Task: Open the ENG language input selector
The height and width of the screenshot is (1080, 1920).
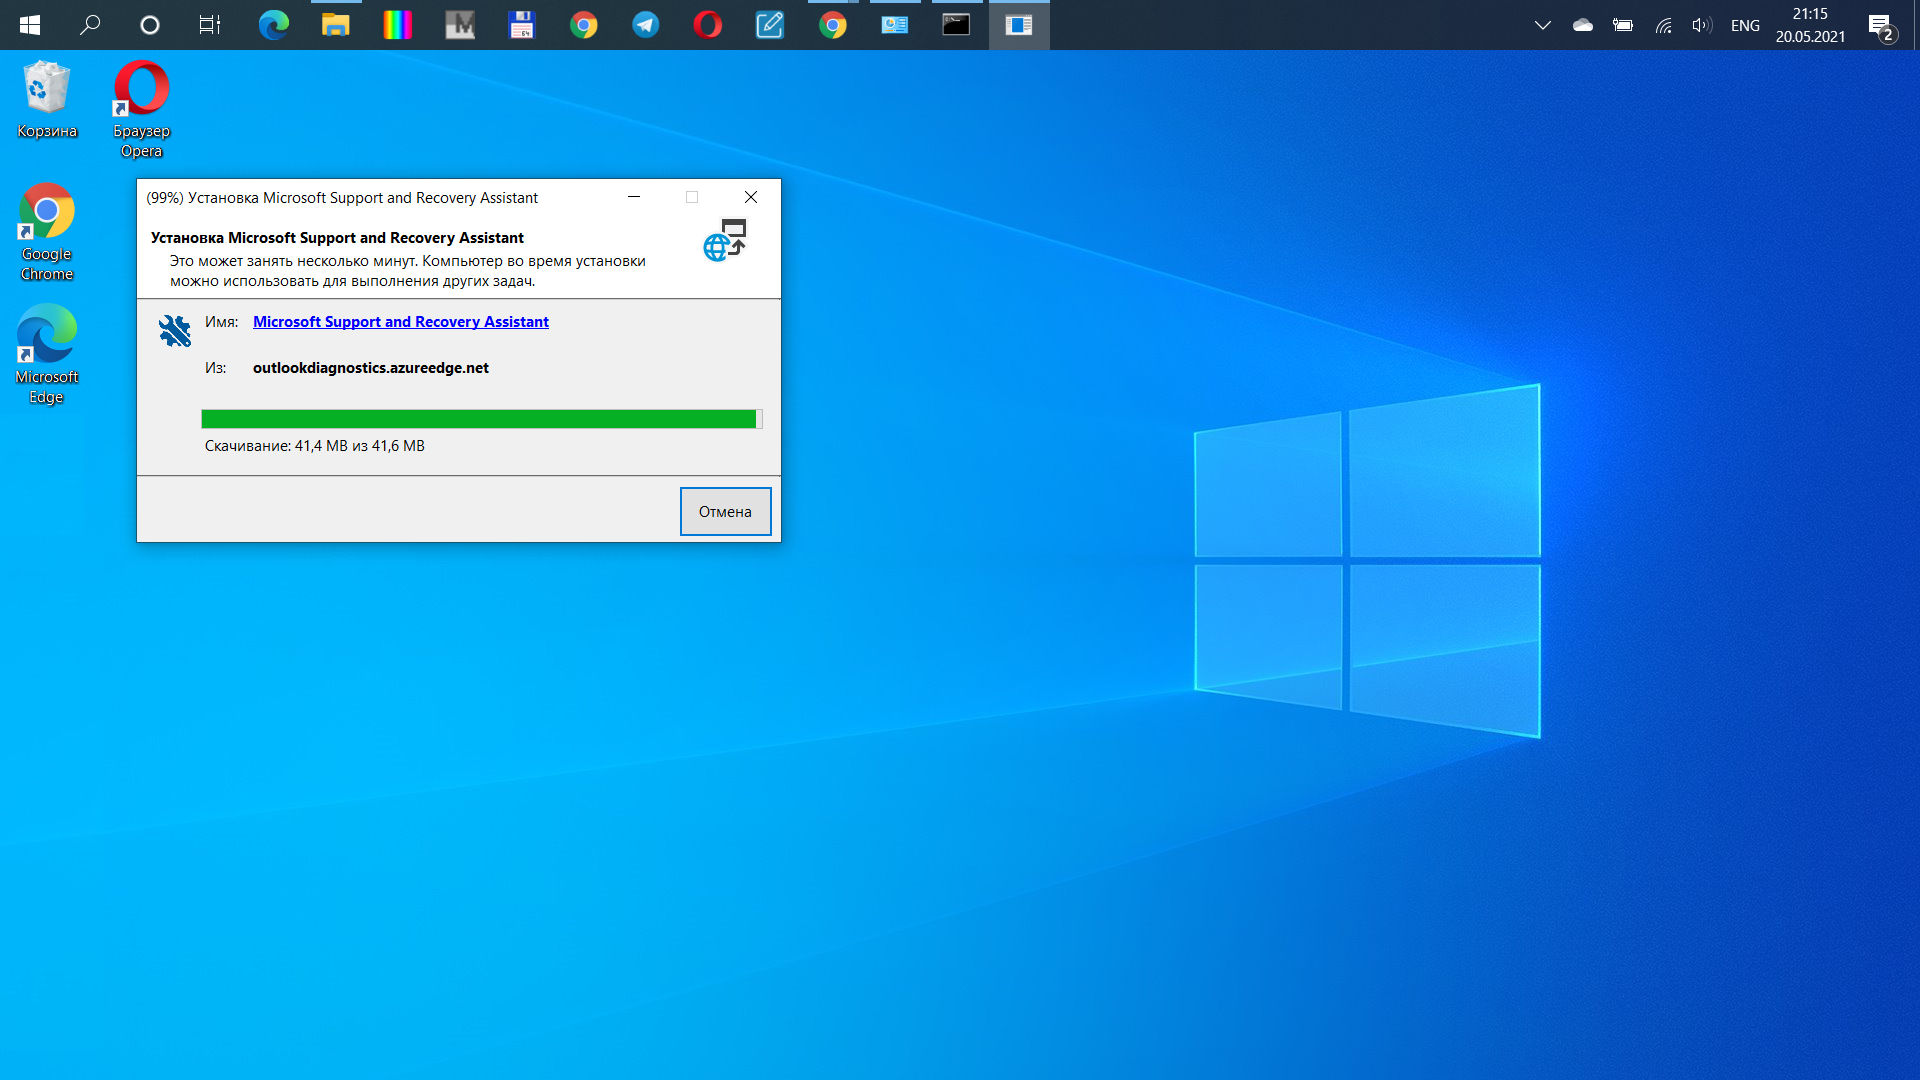Action: [1745, 25]
